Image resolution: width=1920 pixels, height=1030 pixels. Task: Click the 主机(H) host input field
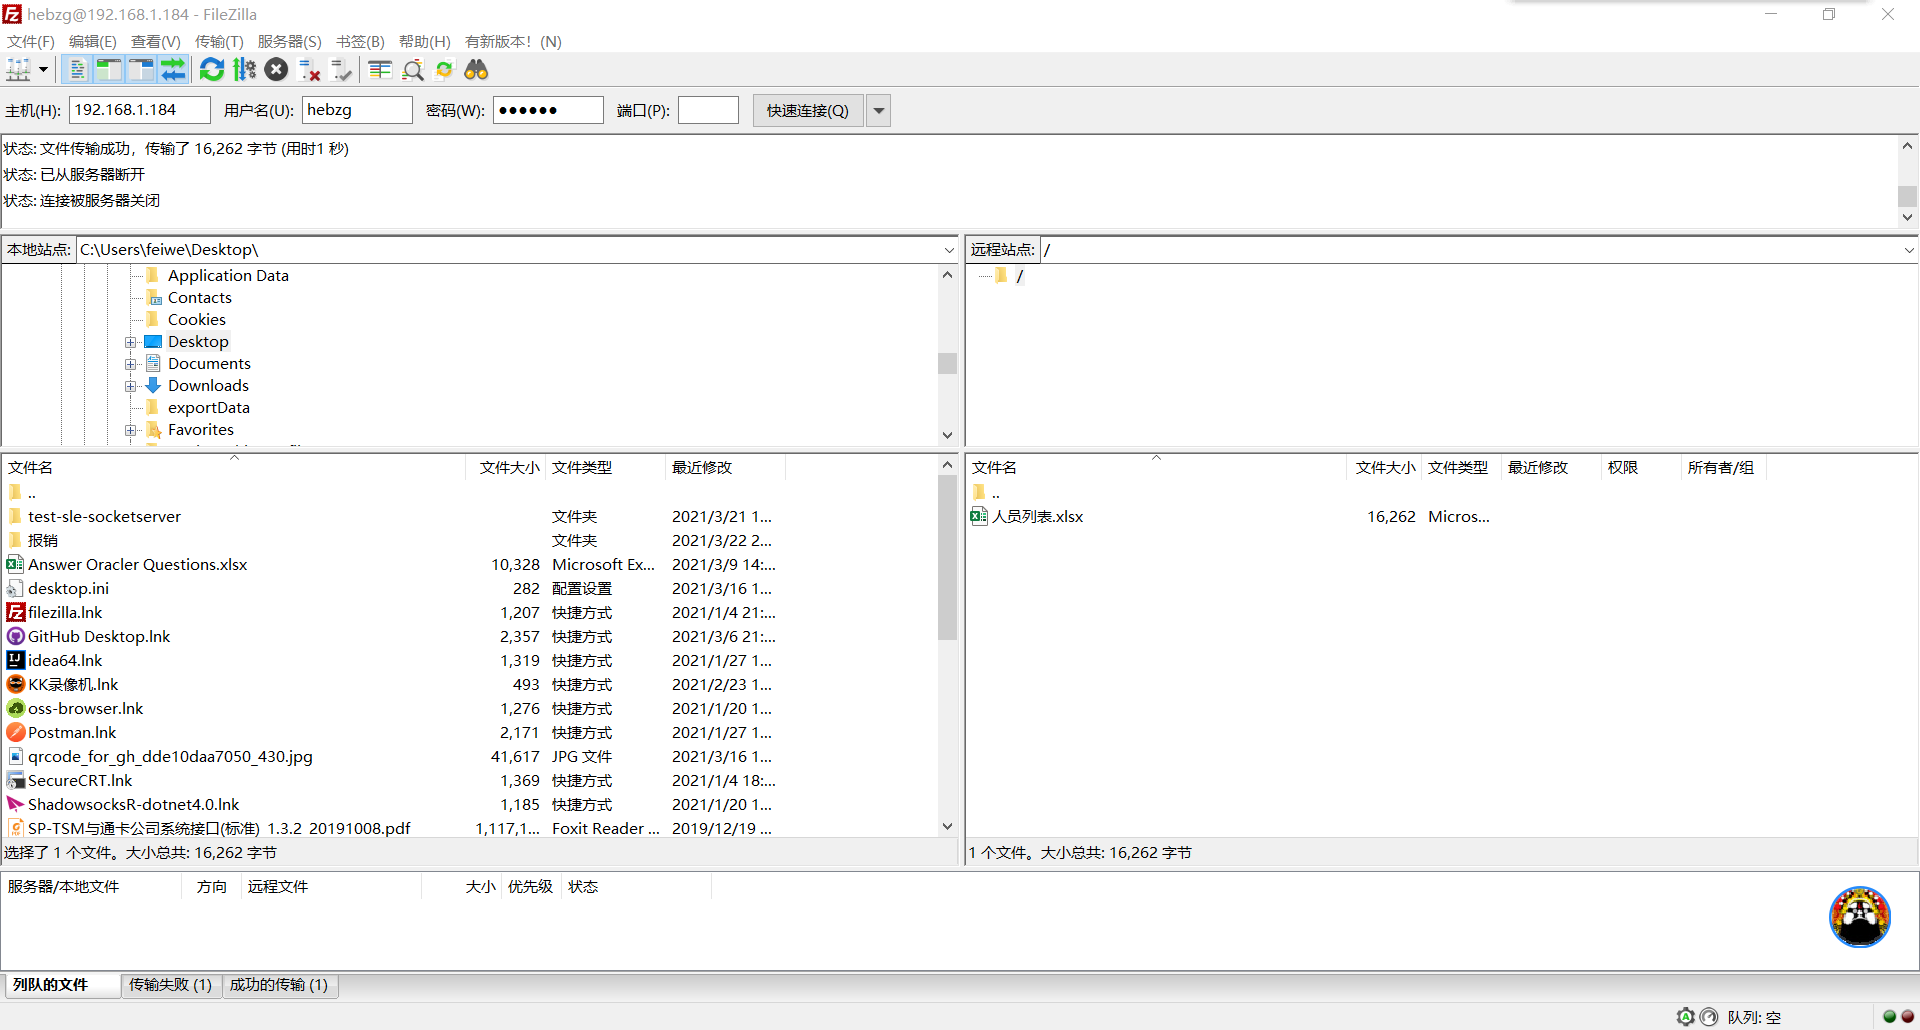point(140,110)
